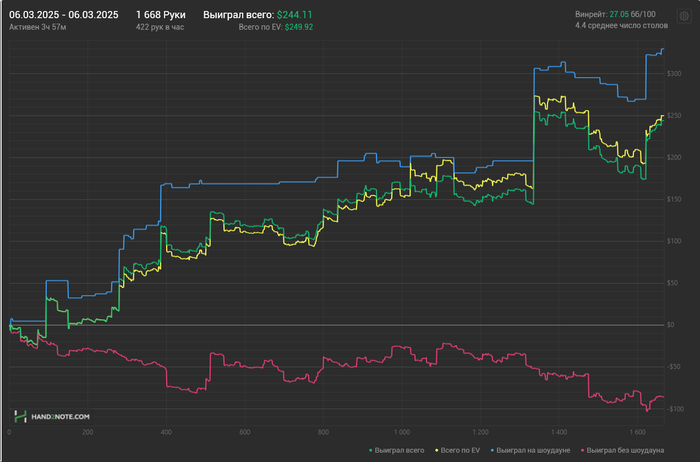Toggle the blue 'Выиграл на шоудауне' legend series

530,450
